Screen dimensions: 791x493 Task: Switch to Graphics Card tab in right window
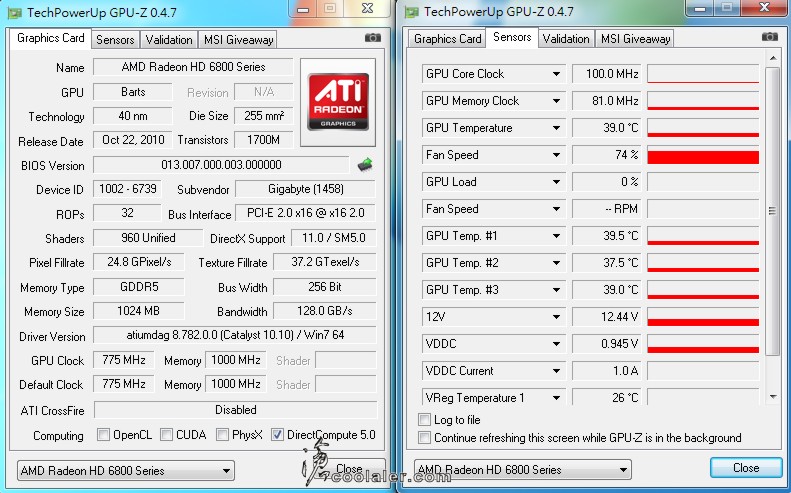tap(447, 39)
